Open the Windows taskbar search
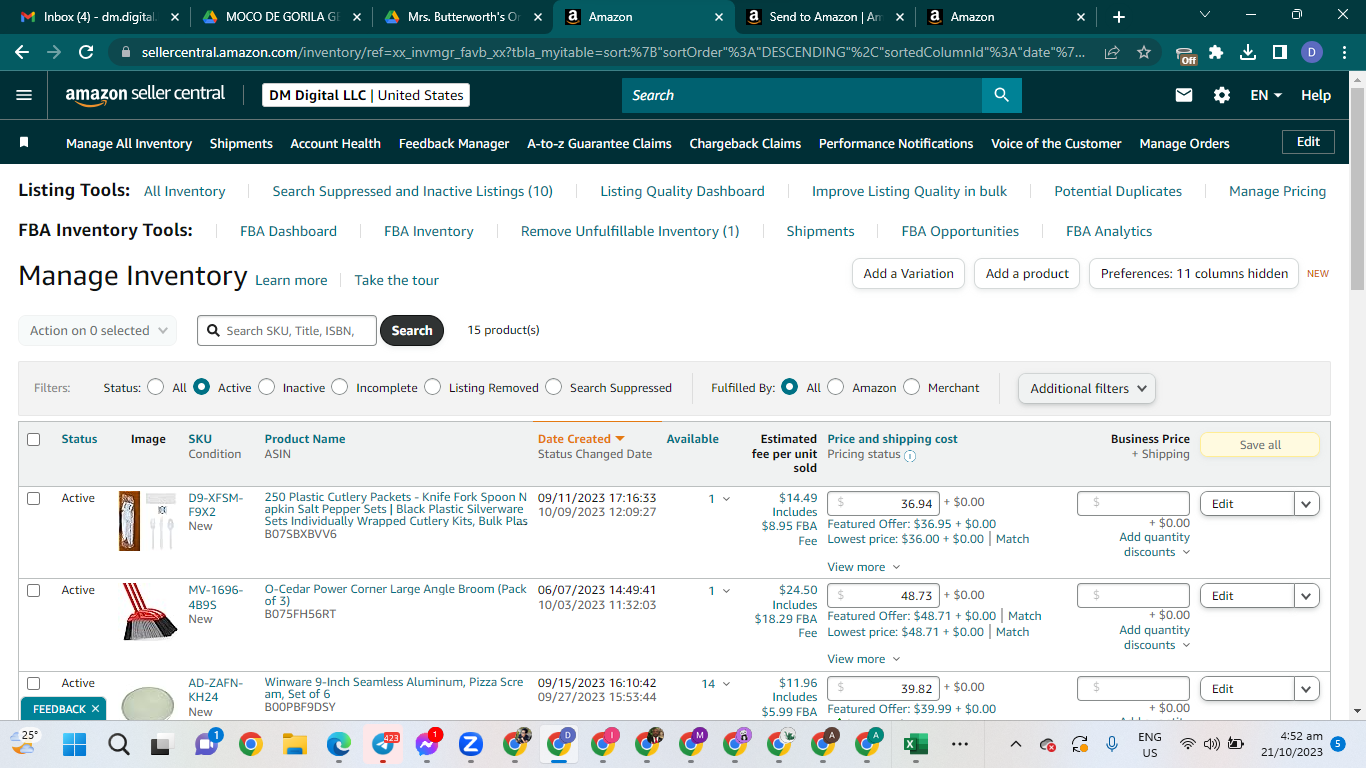The image size is (1366, 768). pos(119,744)
